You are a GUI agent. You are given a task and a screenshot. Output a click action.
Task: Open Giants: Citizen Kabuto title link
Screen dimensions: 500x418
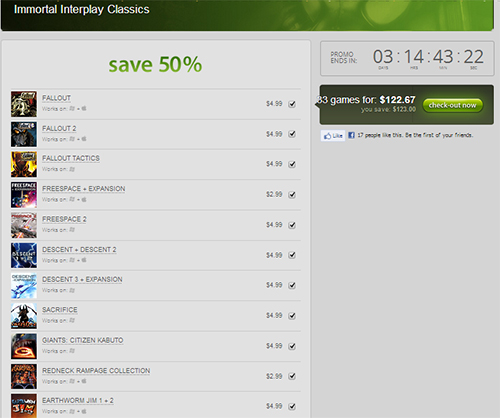point(83,340)
